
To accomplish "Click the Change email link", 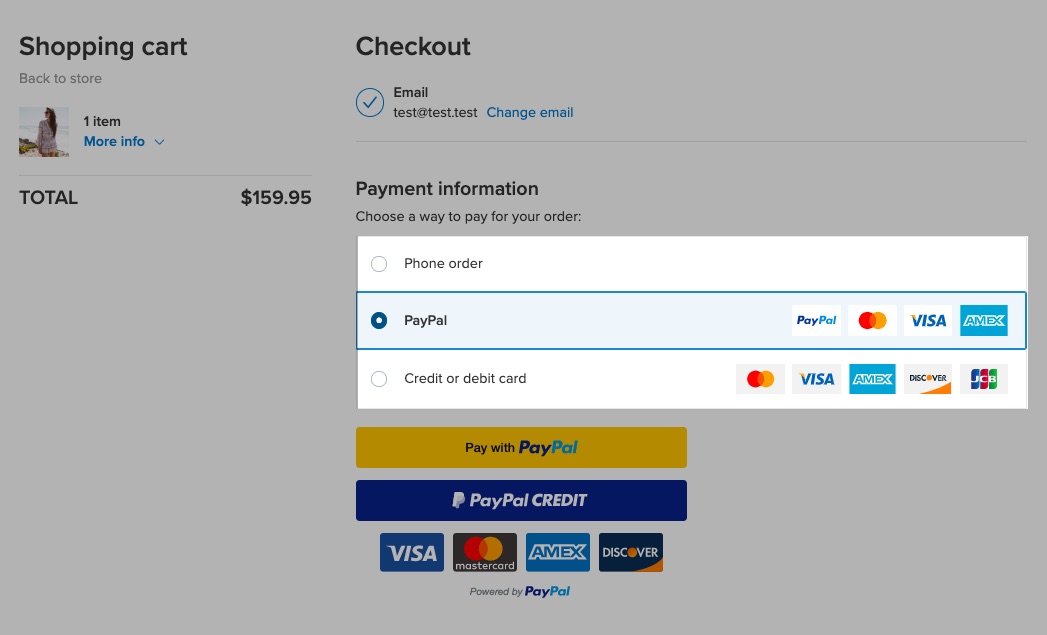I will [x=529, y=112].
